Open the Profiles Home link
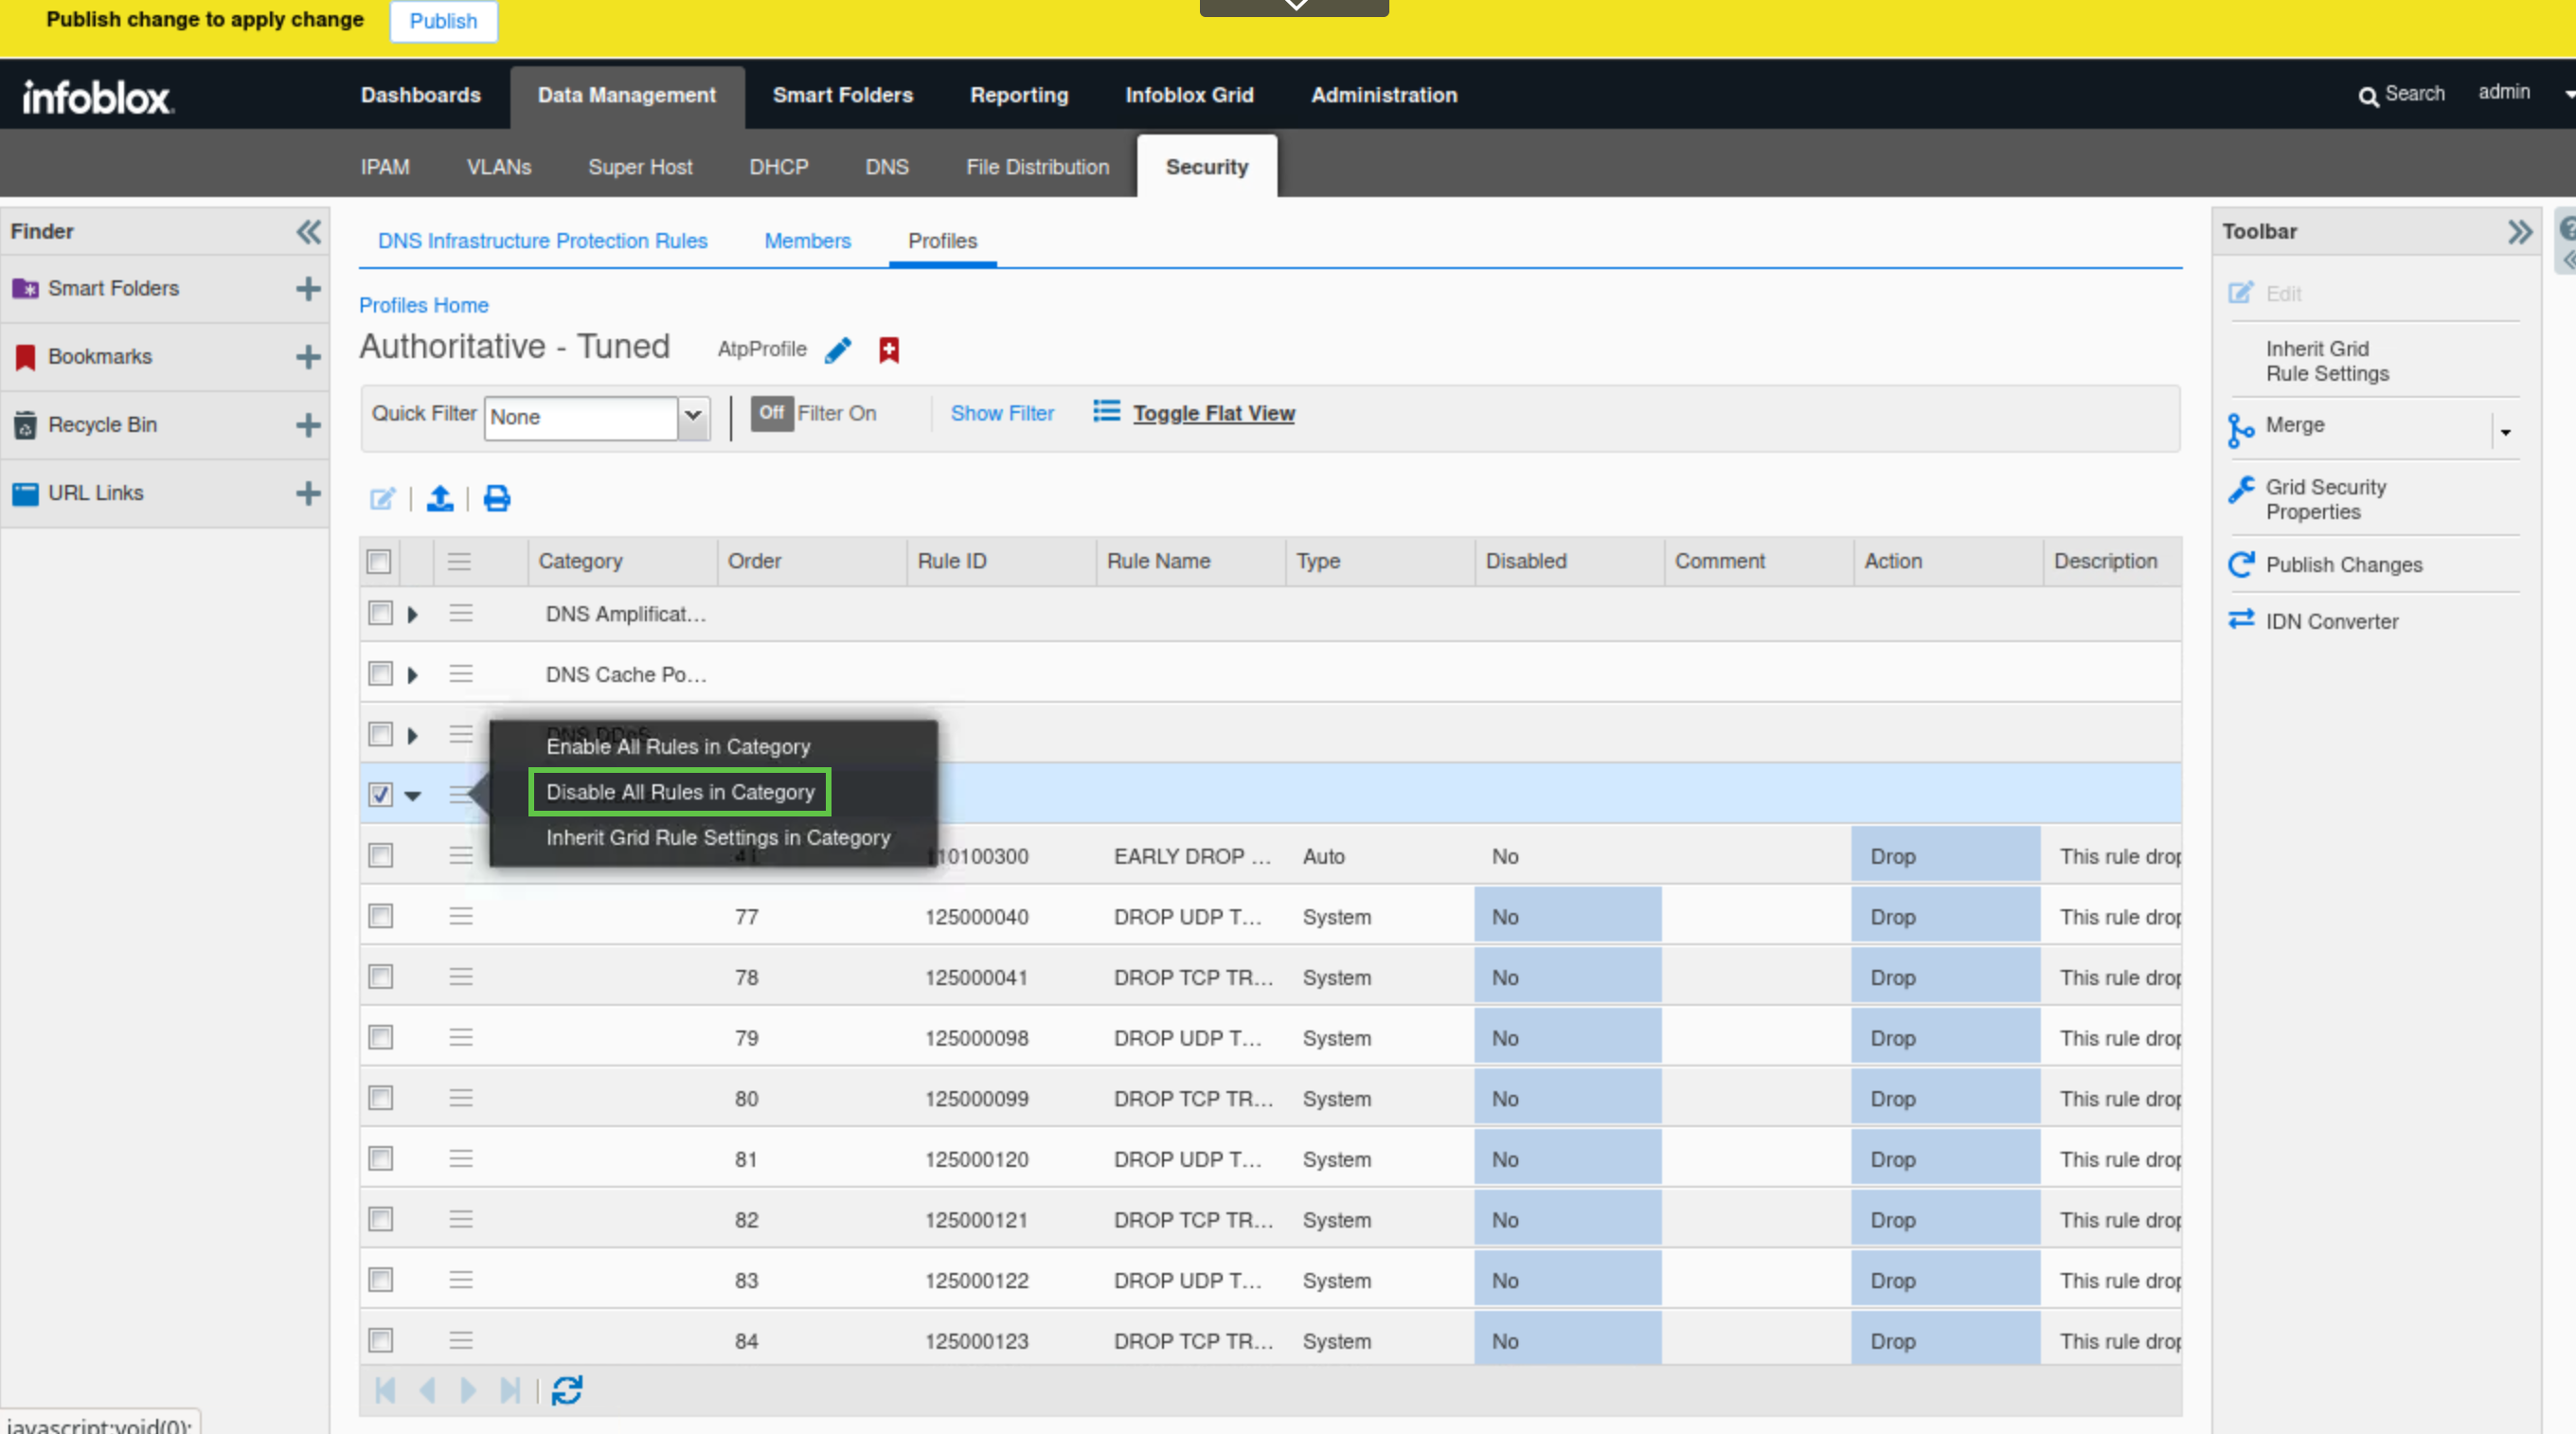The width and height of the screenshot is (2576, 1434). [x=423, y=305]
